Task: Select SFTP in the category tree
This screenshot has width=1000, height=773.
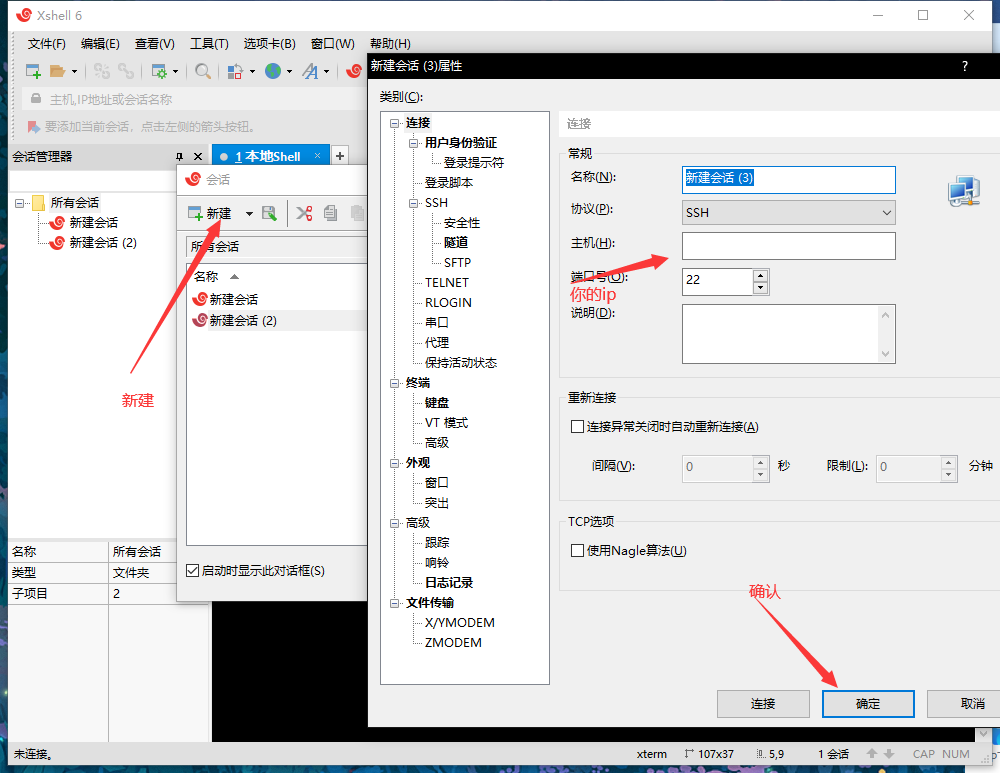Action: [457, 263]
